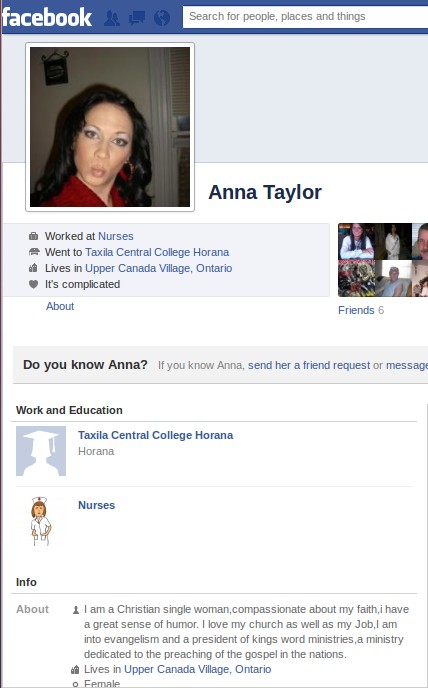Open the friend requests icon
The image size is (428, 688).
111,18
